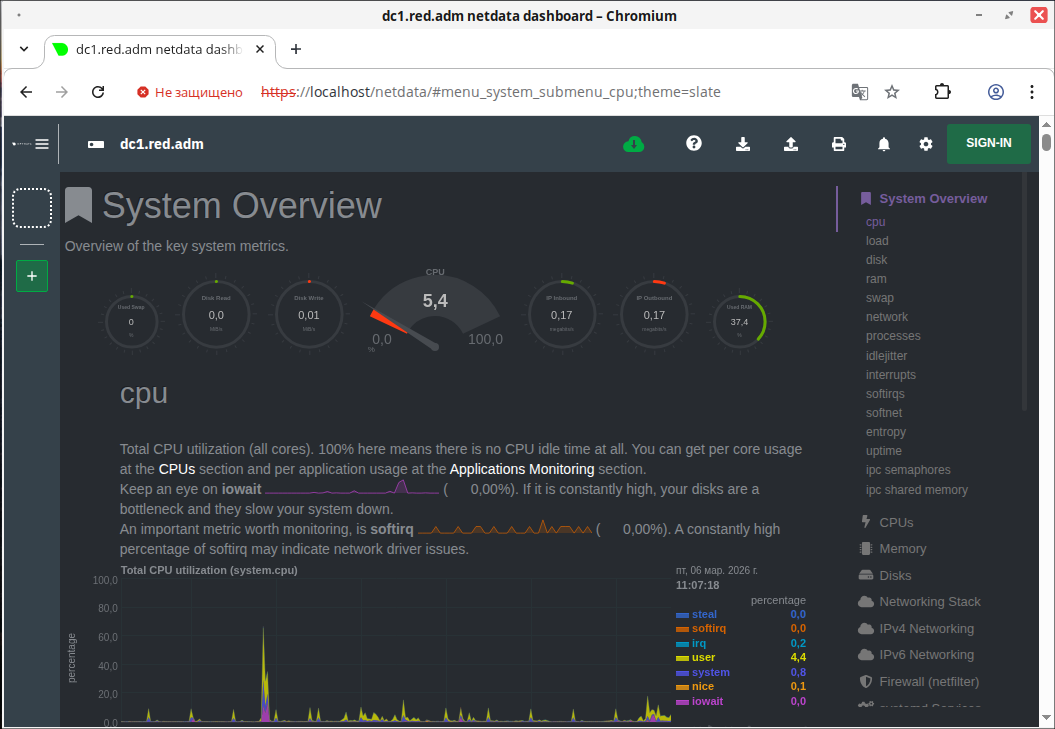Toggle the user dimension in chart legend
Screen dimensions: 1055x729
pyautogui.click(x=703, y=657)
